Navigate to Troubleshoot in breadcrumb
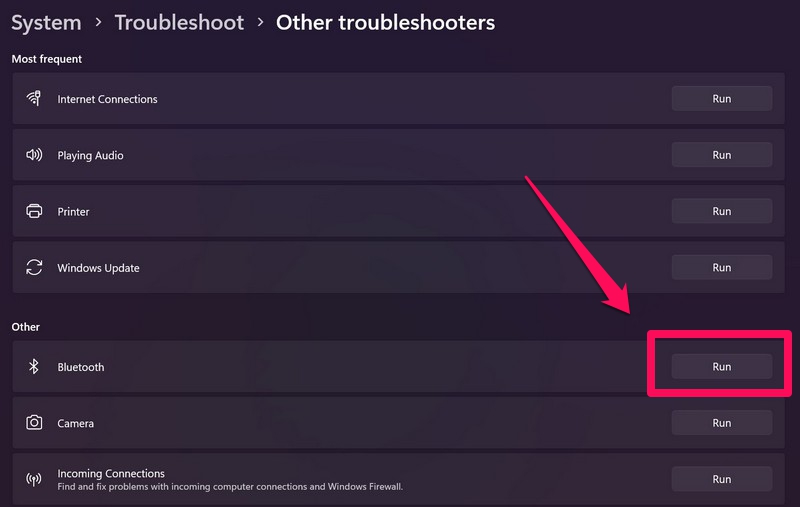This screenshot has height=507, width=800. 179,22
